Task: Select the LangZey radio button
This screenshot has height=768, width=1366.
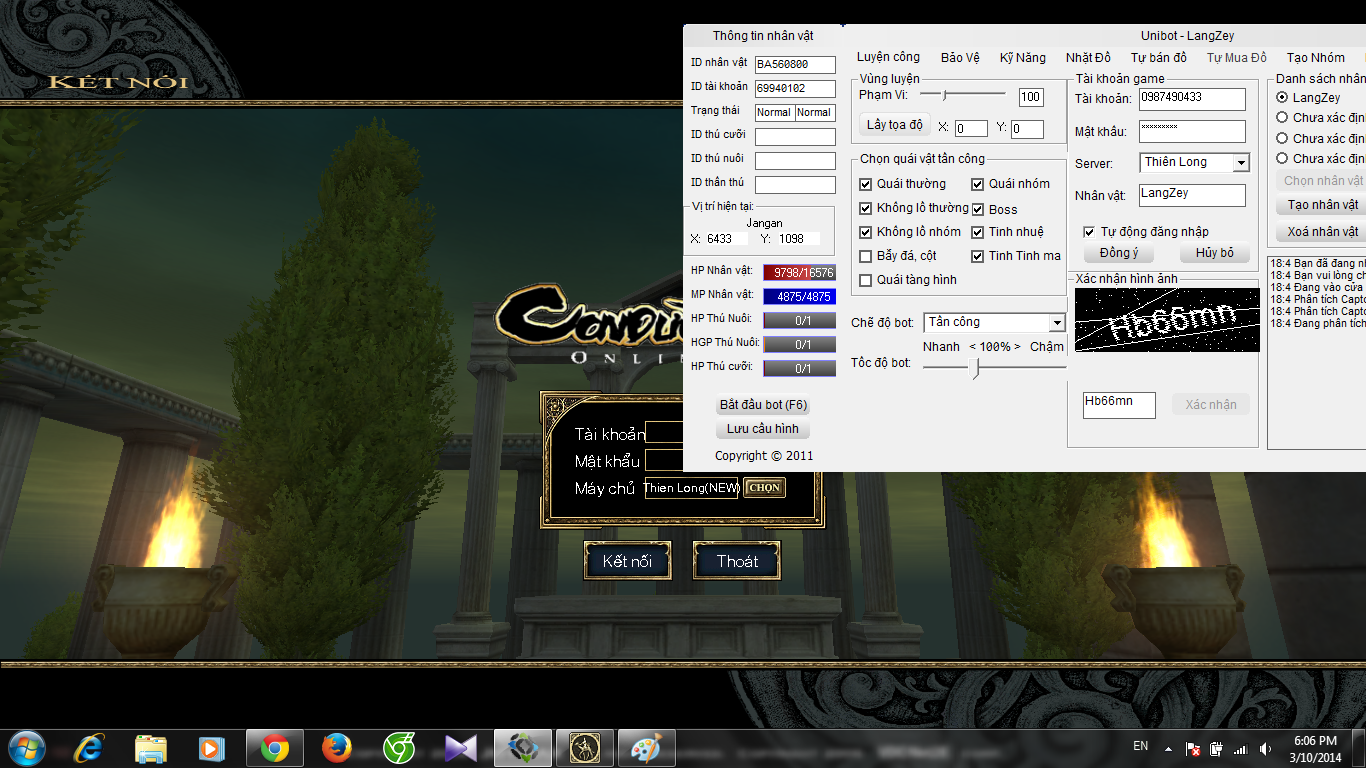Action: [x=1282, y=98]
